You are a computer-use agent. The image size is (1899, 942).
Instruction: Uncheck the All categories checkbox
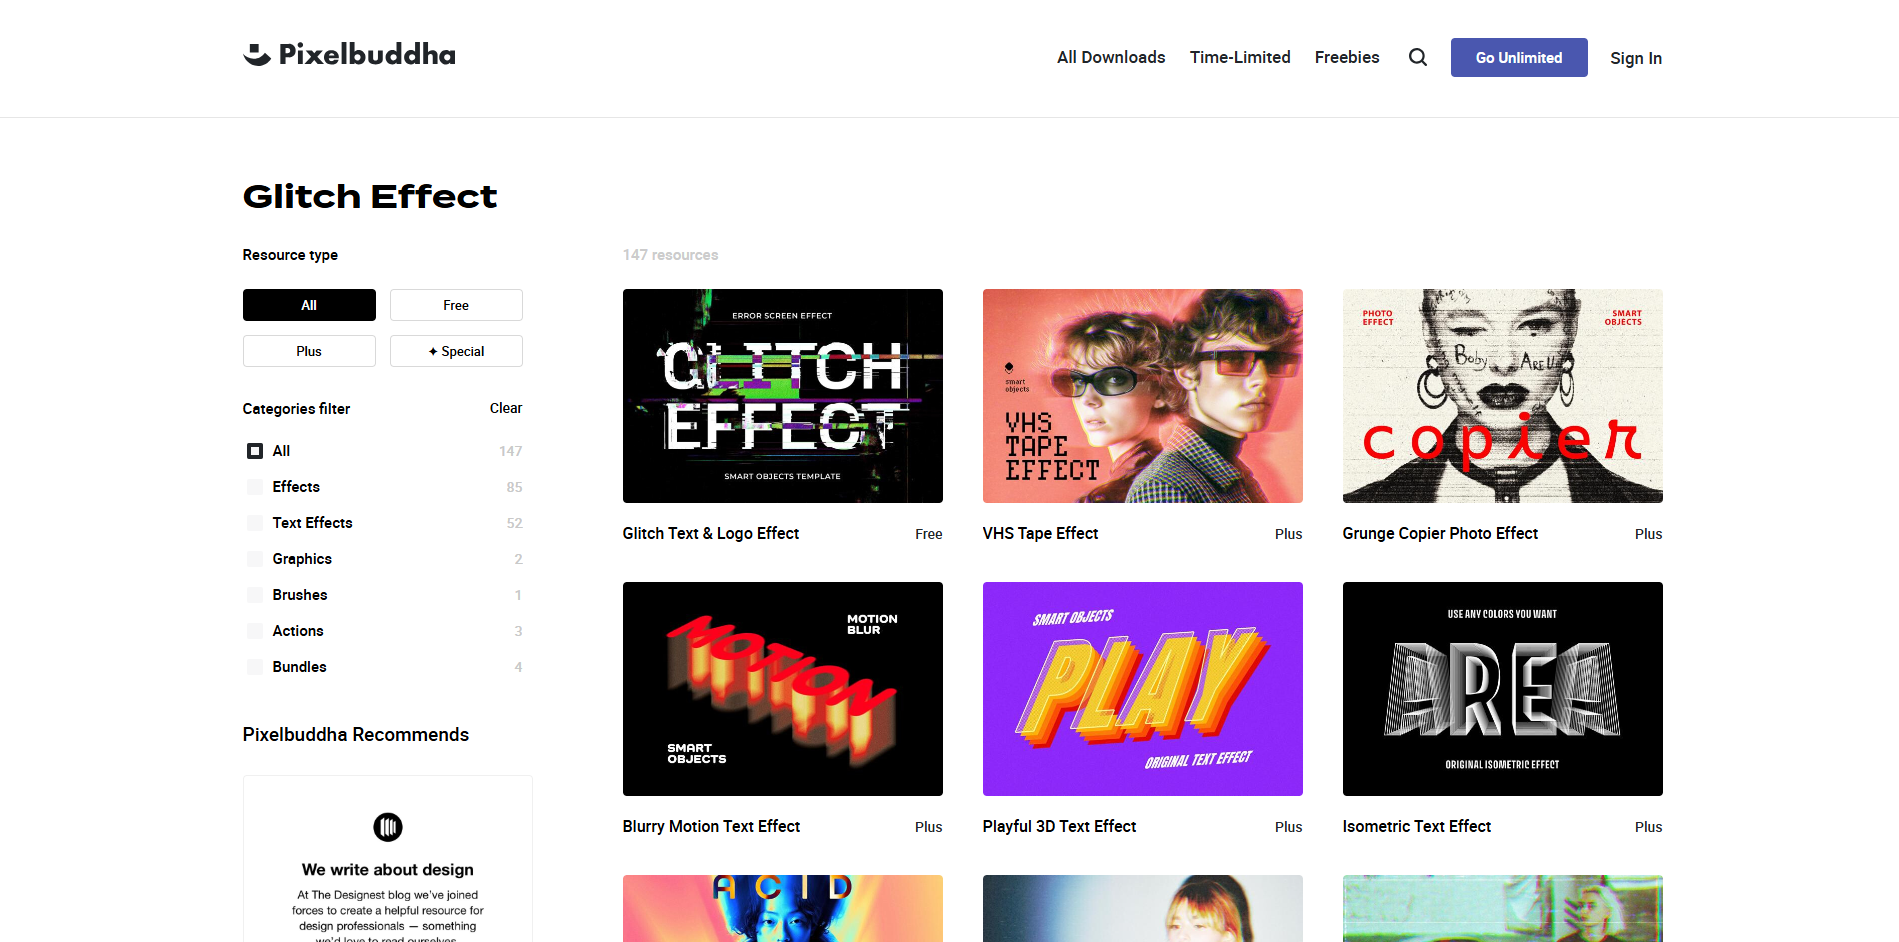click(254, 451)
